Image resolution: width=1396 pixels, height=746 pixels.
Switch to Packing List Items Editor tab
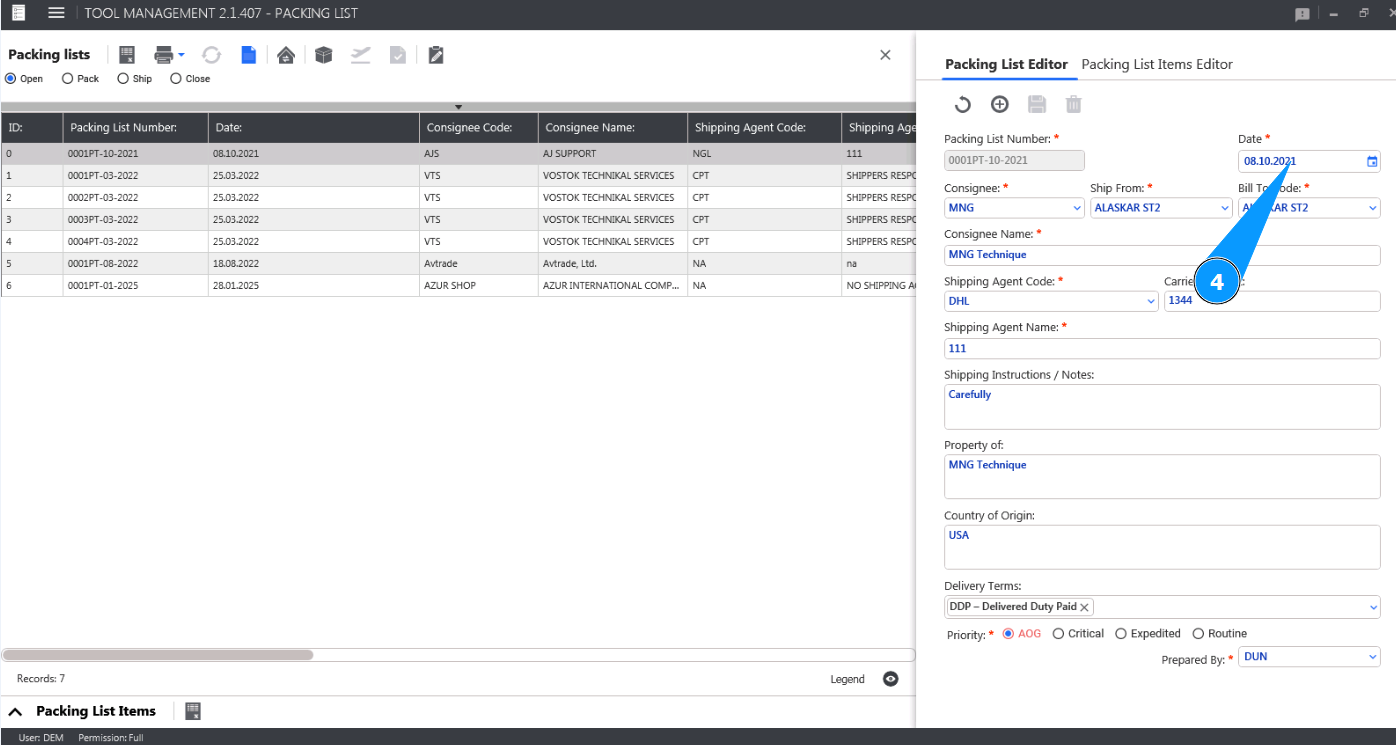point(1157,64)
